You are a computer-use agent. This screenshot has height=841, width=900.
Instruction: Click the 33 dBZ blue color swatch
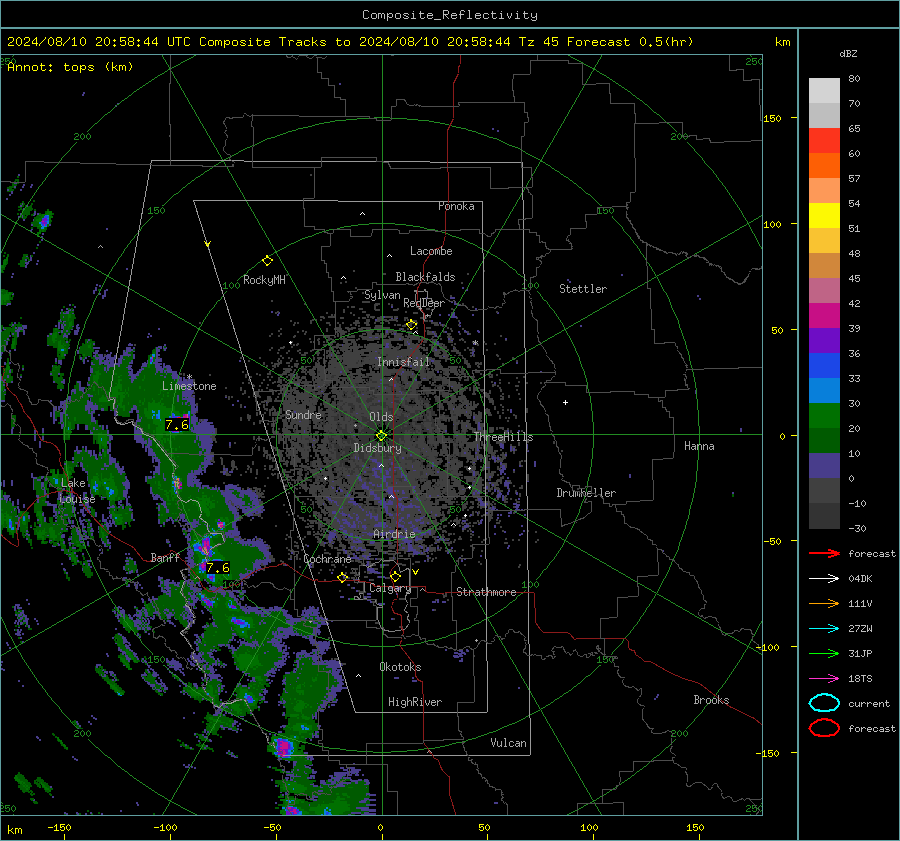[x=824, y=365]
